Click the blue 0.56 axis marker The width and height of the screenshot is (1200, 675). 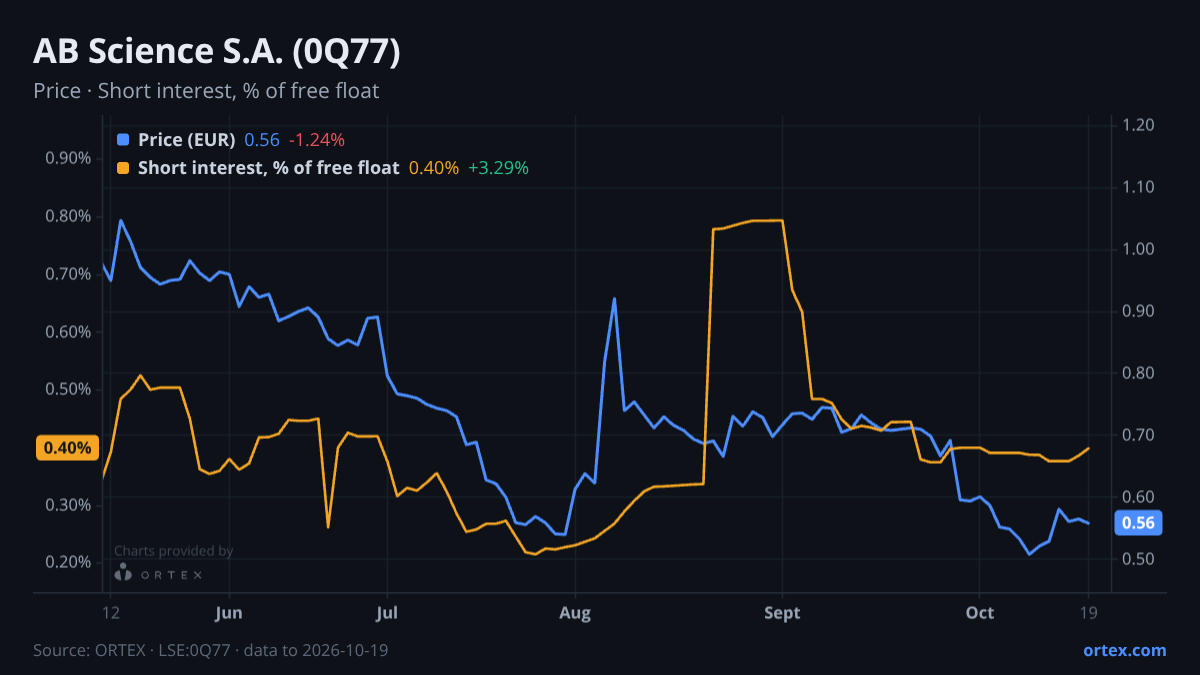tap(1138, 523)
